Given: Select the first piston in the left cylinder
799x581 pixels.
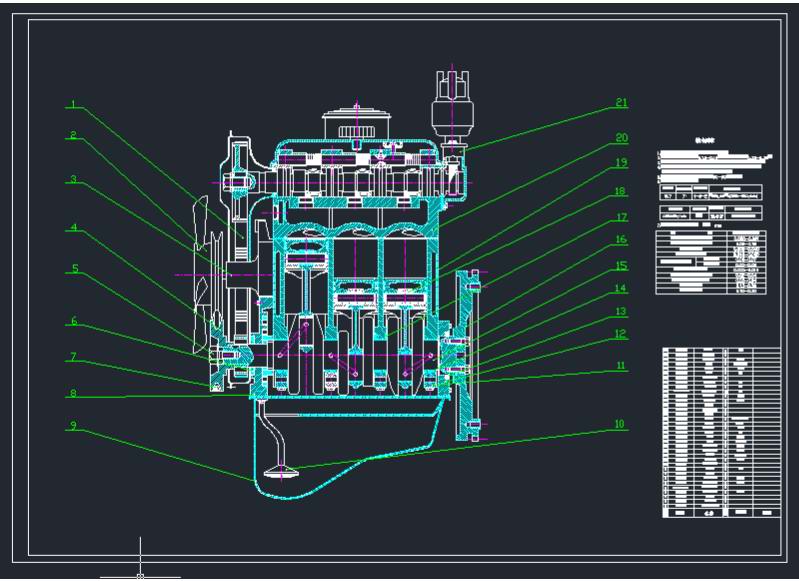Looking at the screenshot, I should pyautogui.click(x=306, y=262).
